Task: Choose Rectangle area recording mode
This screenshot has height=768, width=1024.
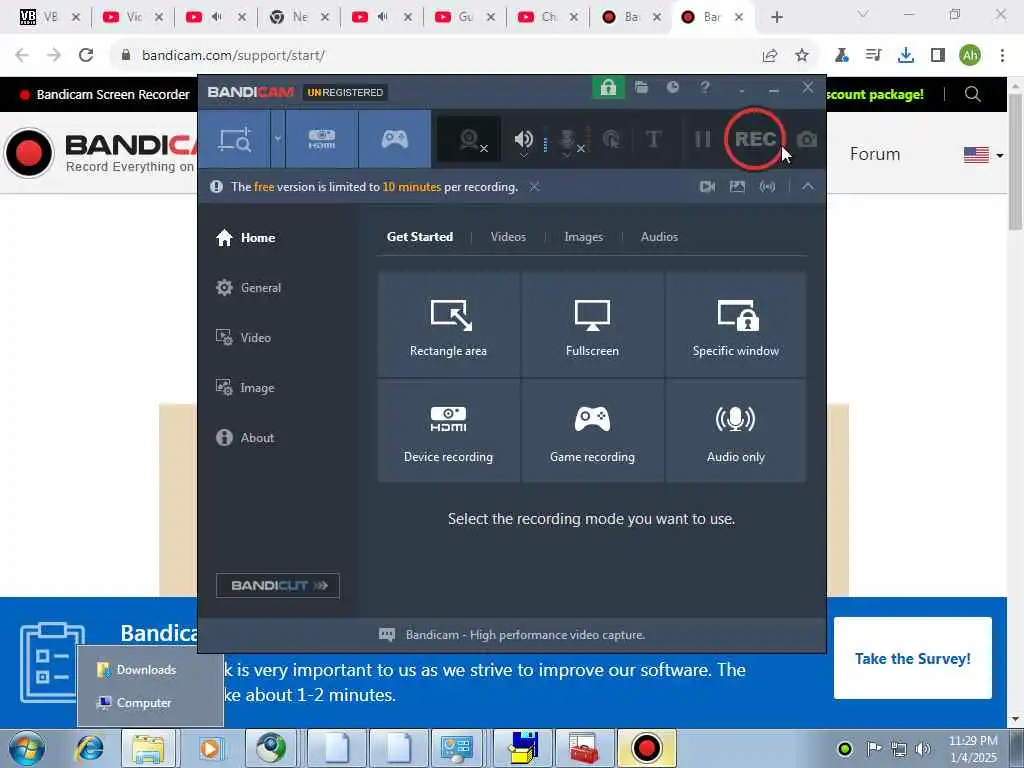Action: (x=449, y=325)
